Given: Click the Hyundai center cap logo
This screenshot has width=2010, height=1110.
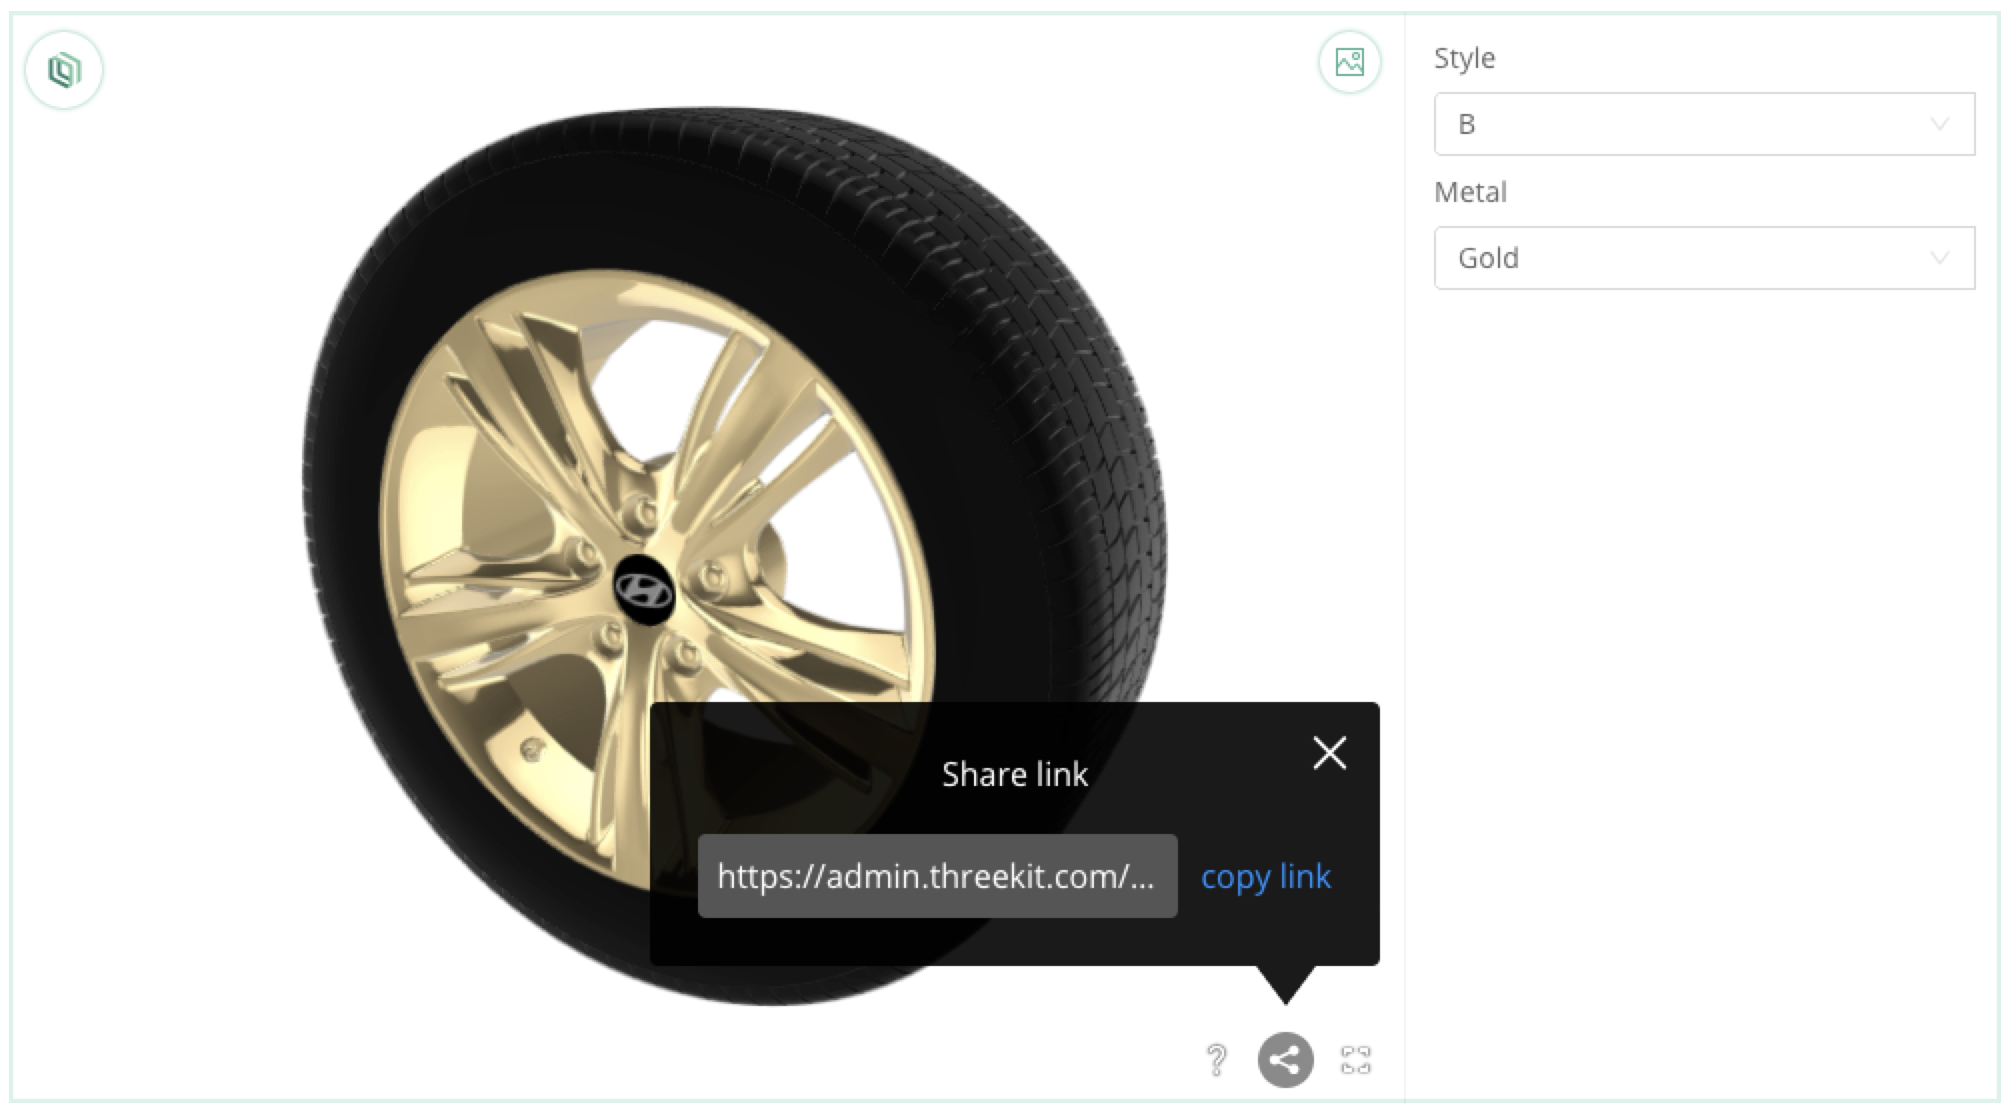Looking at the screenshot, I should click(x=643, y=591).
